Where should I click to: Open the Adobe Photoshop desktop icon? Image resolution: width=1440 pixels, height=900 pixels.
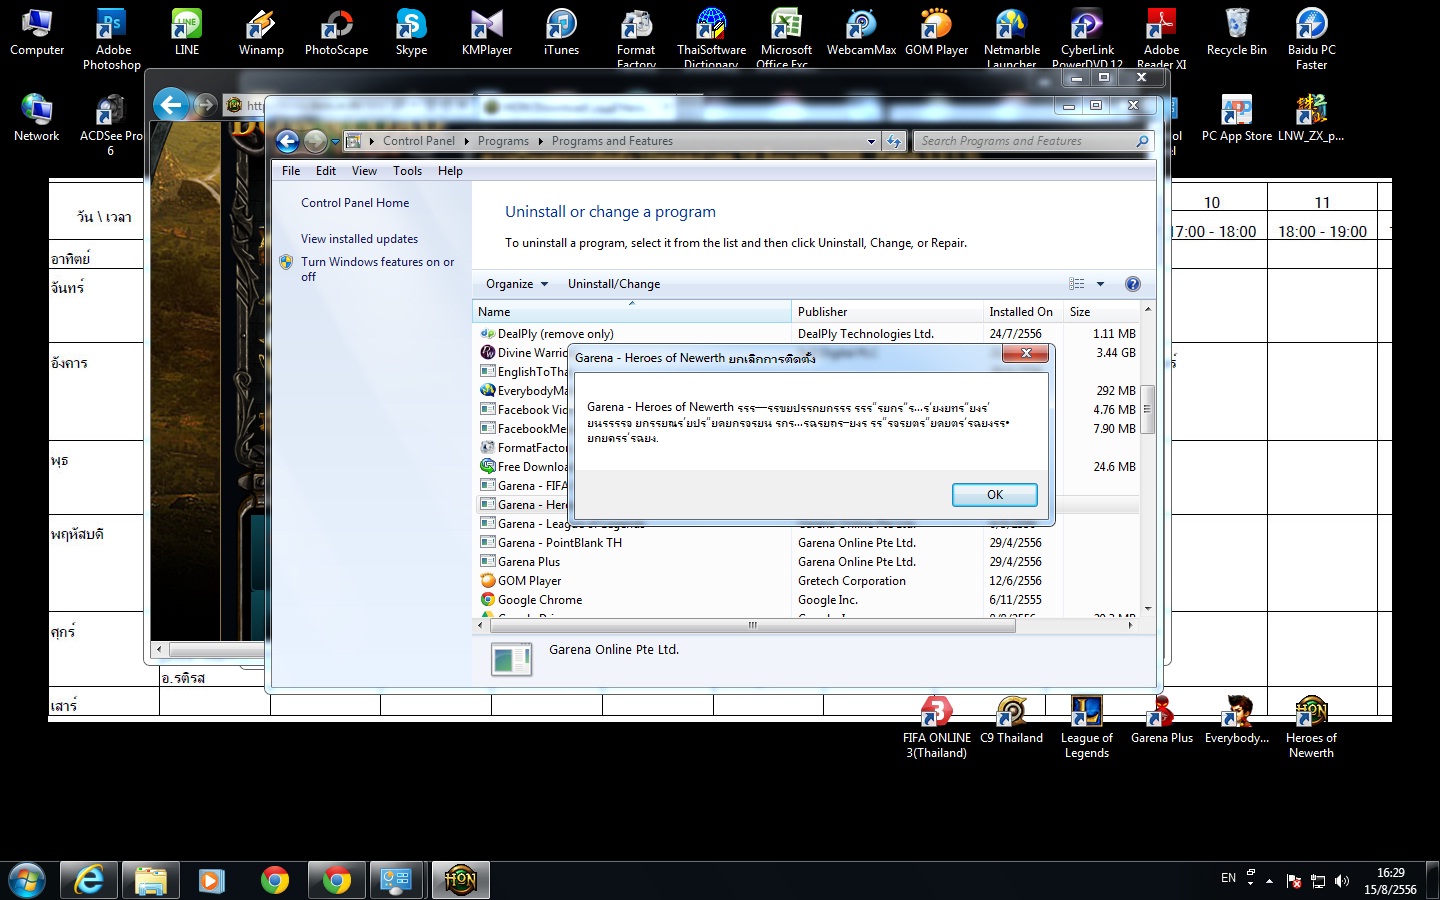(x=112, y=40)
